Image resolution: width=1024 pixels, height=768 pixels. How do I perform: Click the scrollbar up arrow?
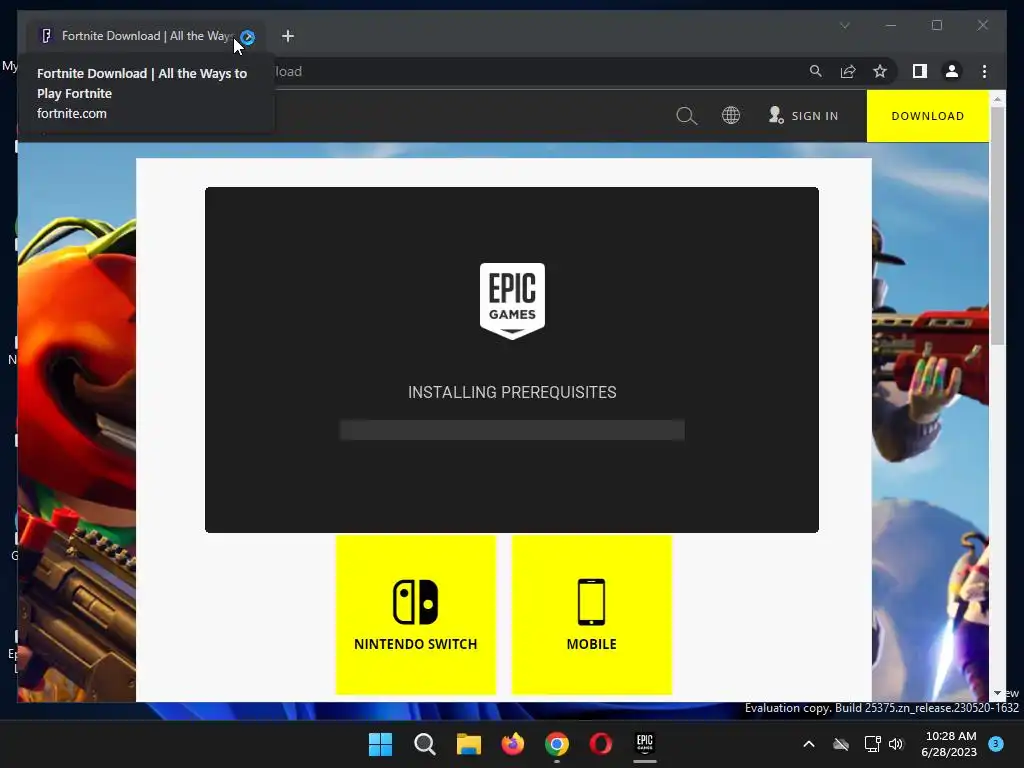click(997, 99)
